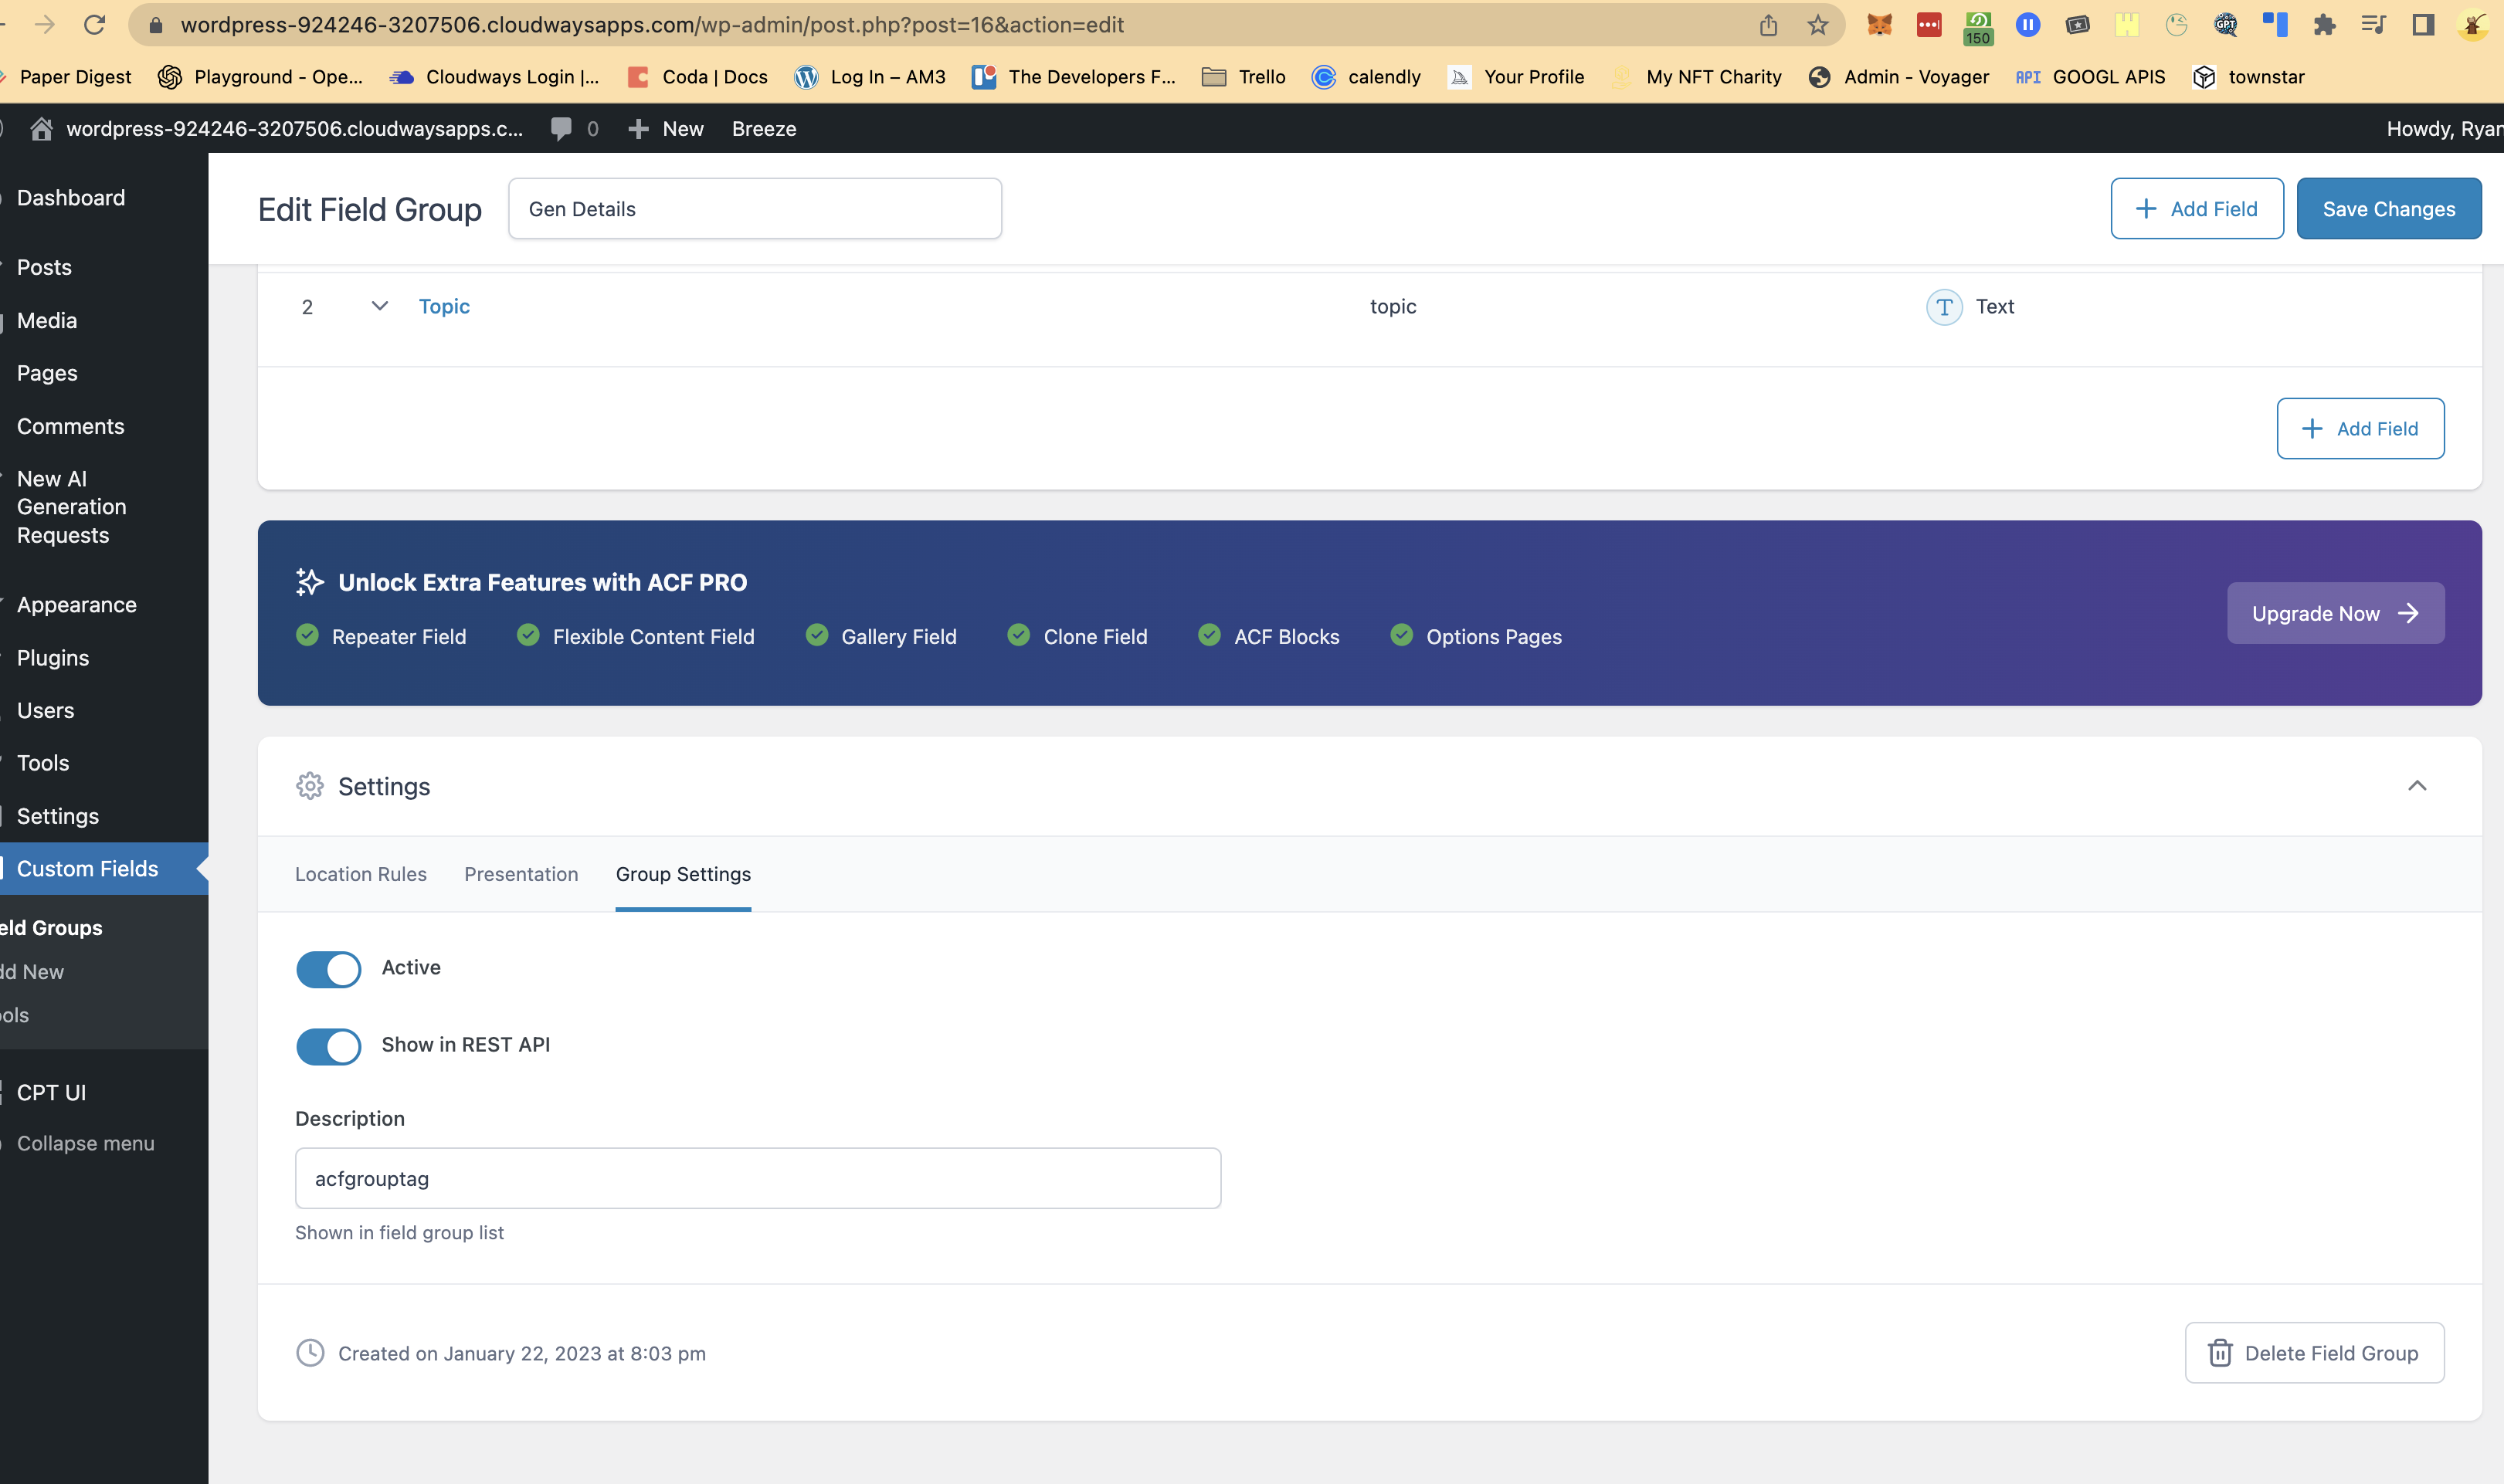Image resolution: width=2504 pixels, height=1484 pixels.
Task: Open the Cloudways Login bookmark
Action: tap(495, 77)
